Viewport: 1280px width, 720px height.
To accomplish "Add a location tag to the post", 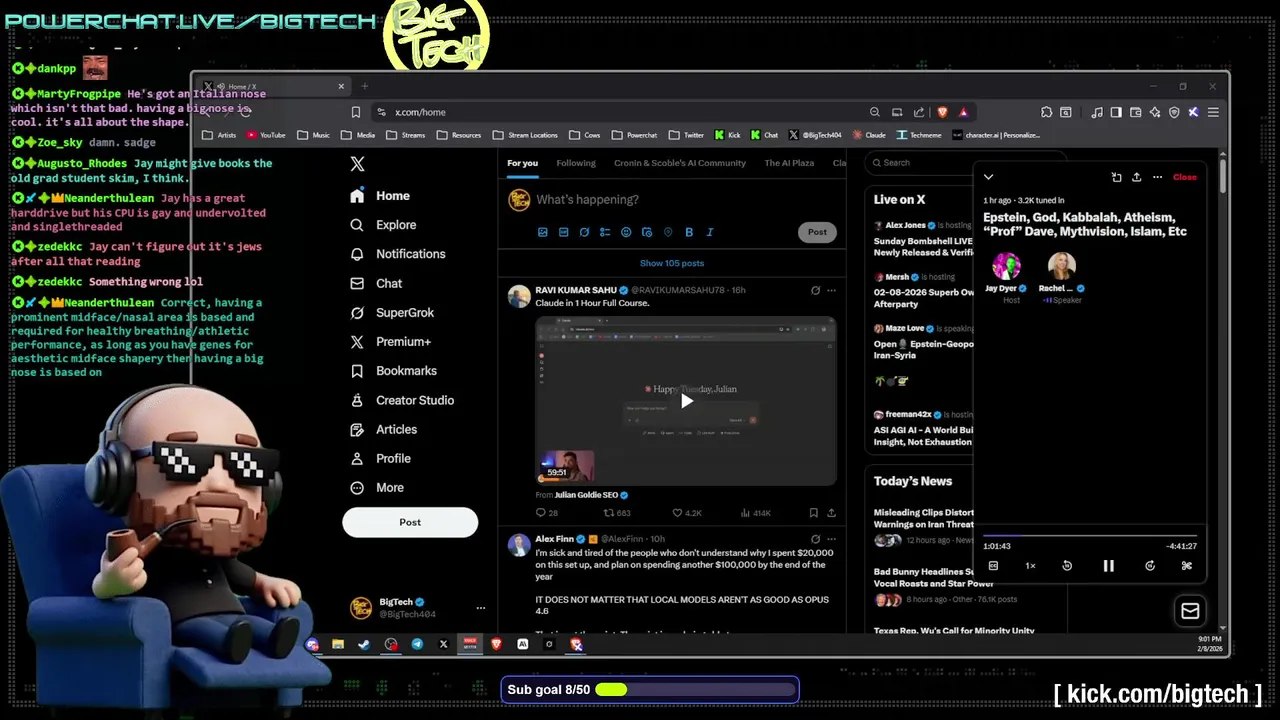I will point(668,232).
